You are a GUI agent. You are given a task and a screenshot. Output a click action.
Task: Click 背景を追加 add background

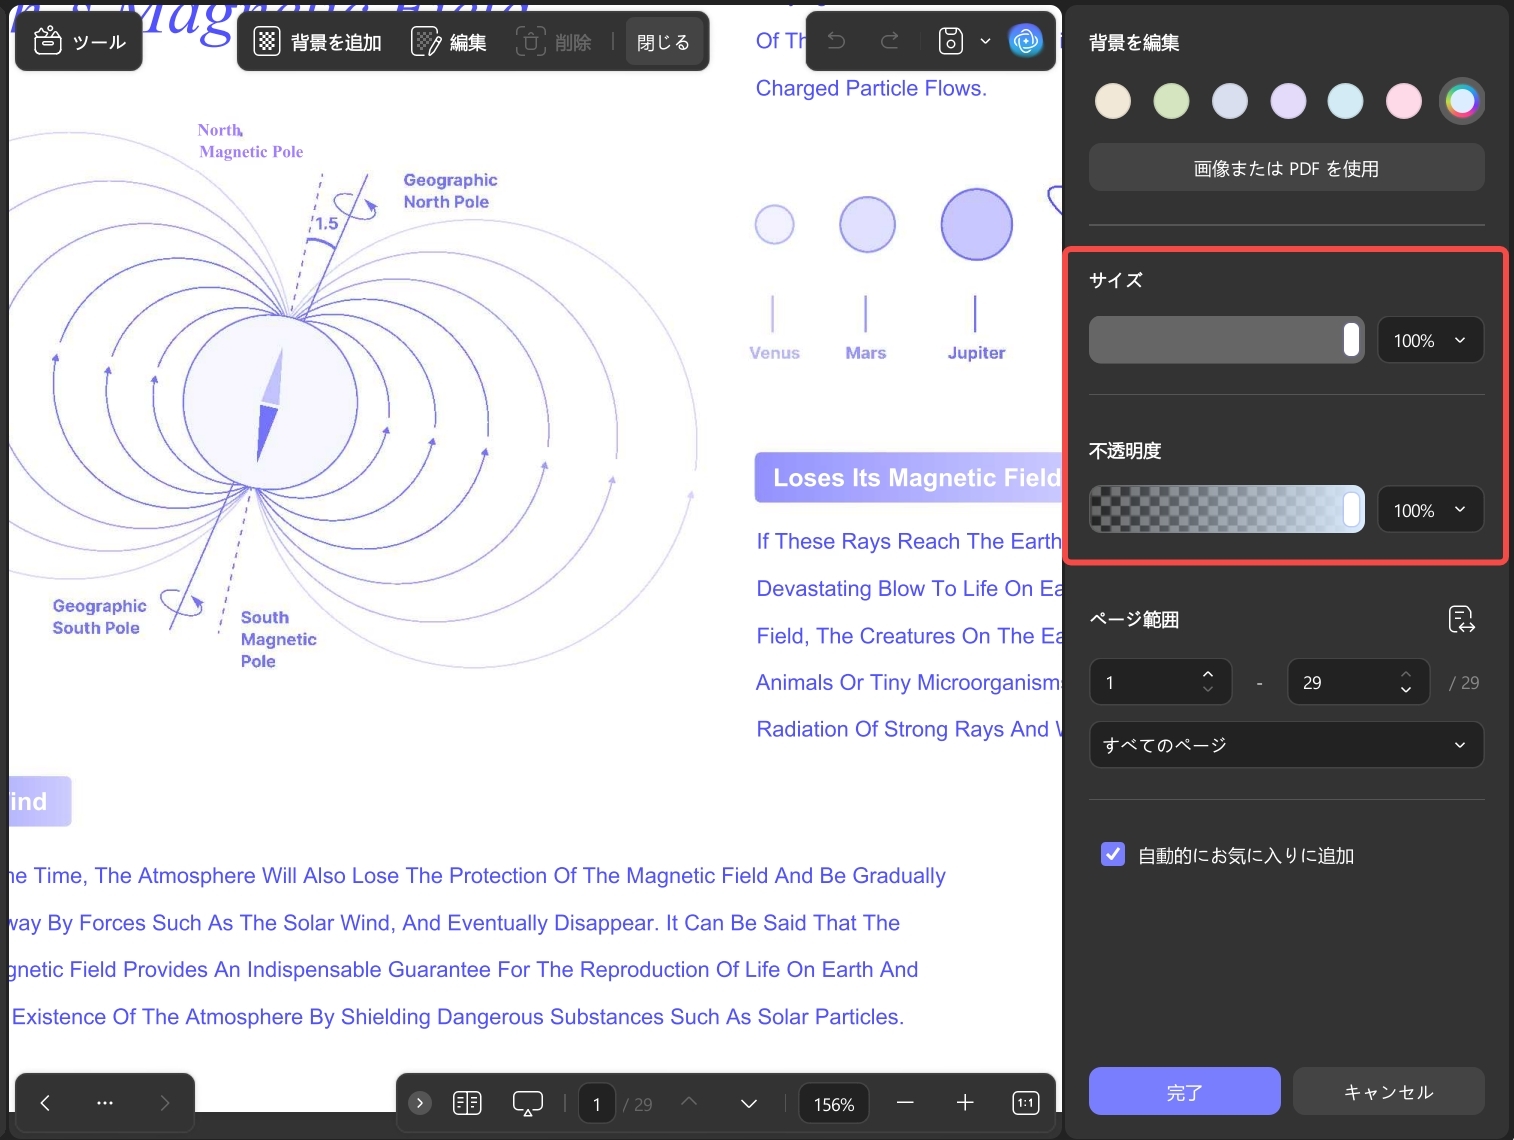[x=317, y=42]
